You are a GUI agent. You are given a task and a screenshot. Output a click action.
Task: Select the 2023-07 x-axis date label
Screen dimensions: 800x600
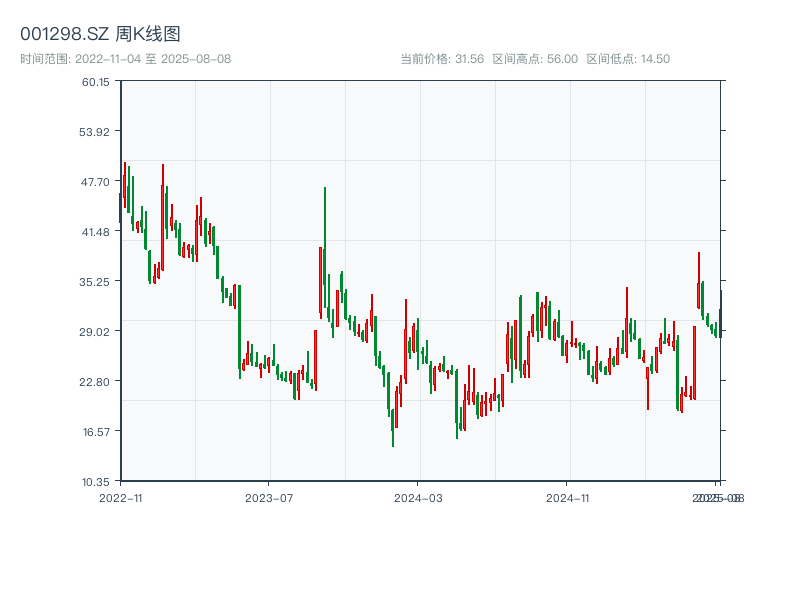click(x=269, y=497)
